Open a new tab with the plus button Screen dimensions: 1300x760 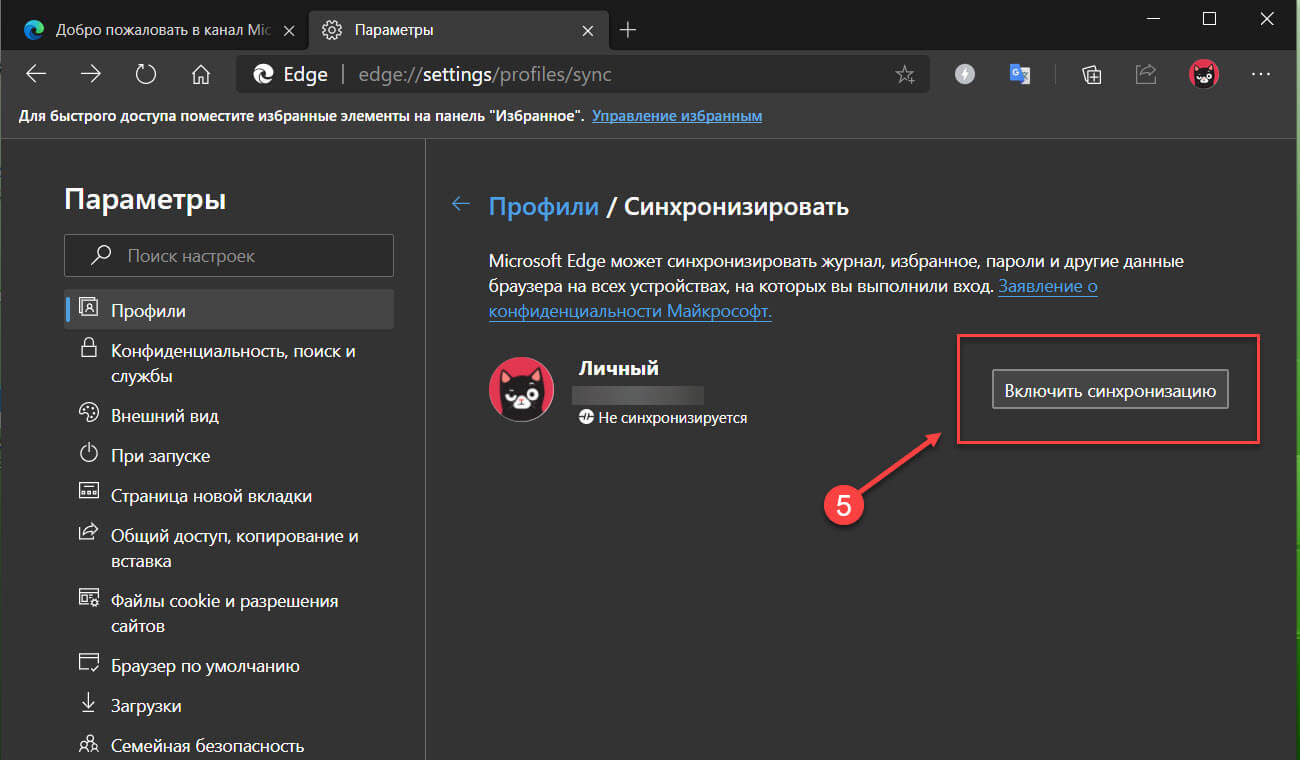pyautogui.click(x=628, y=30)
